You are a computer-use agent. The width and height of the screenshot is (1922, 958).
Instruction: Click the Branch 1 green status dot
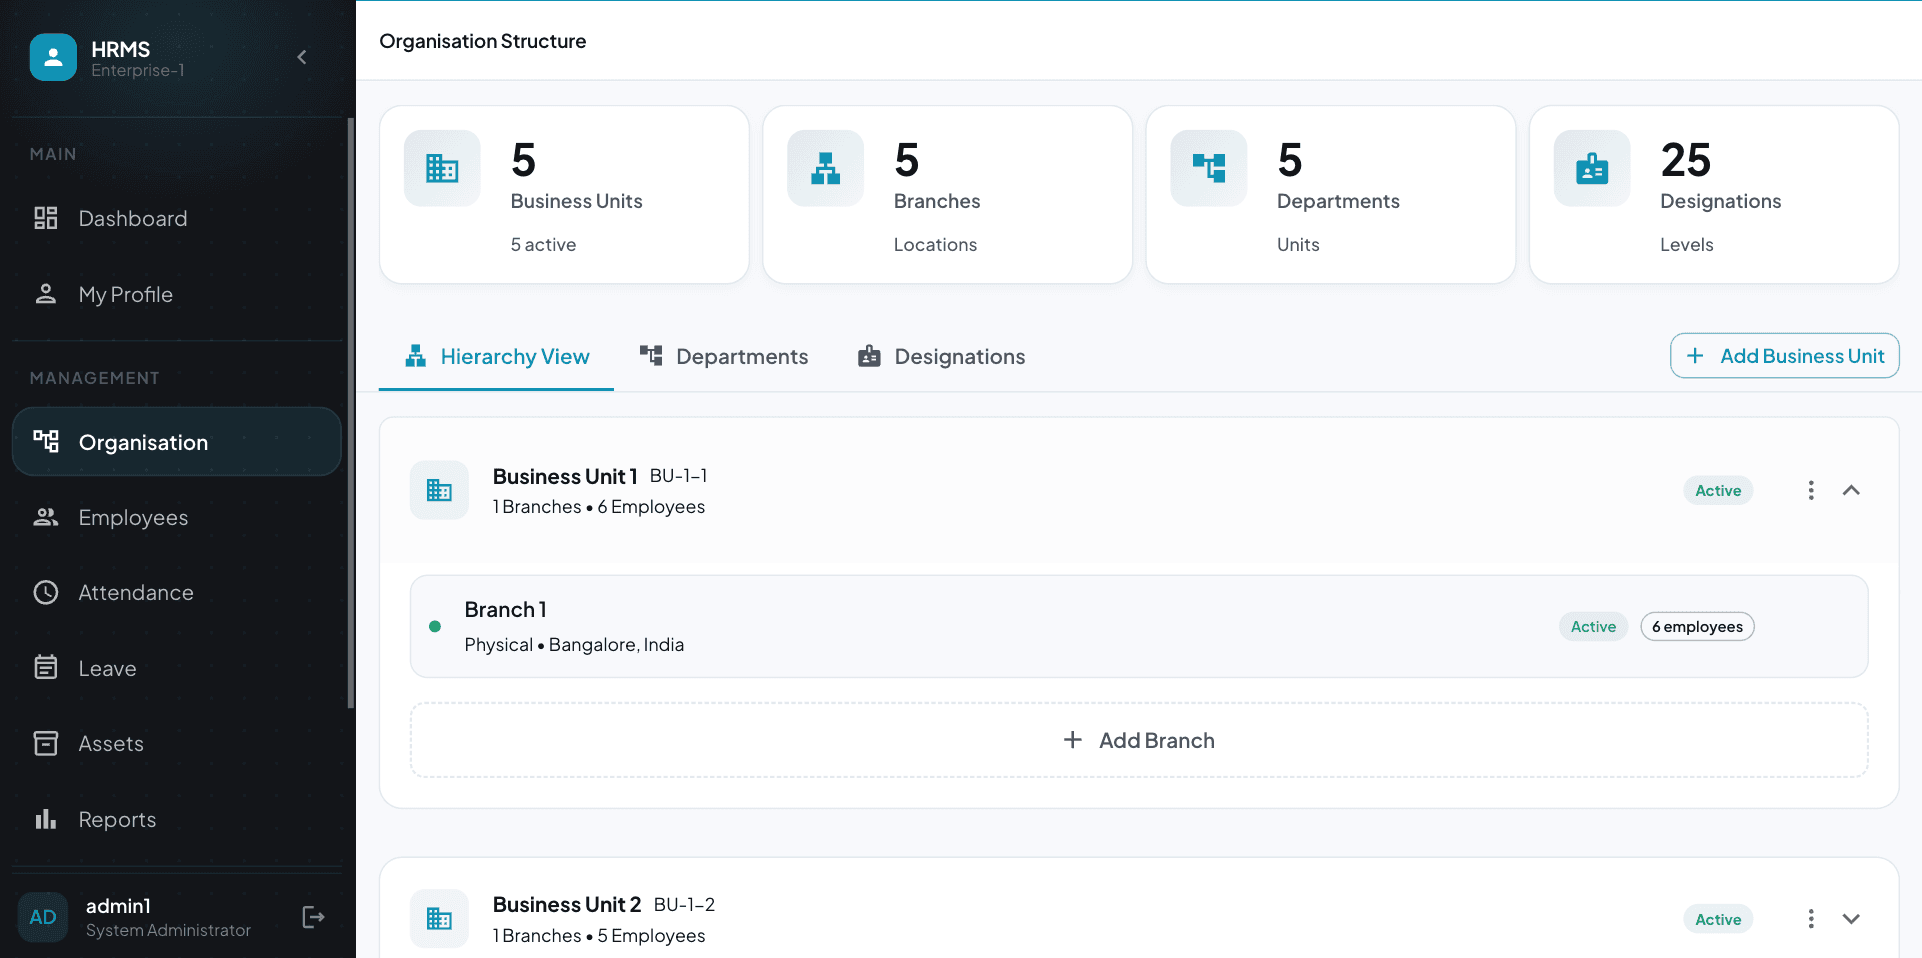pyautogui.click(x=435, y=627)
